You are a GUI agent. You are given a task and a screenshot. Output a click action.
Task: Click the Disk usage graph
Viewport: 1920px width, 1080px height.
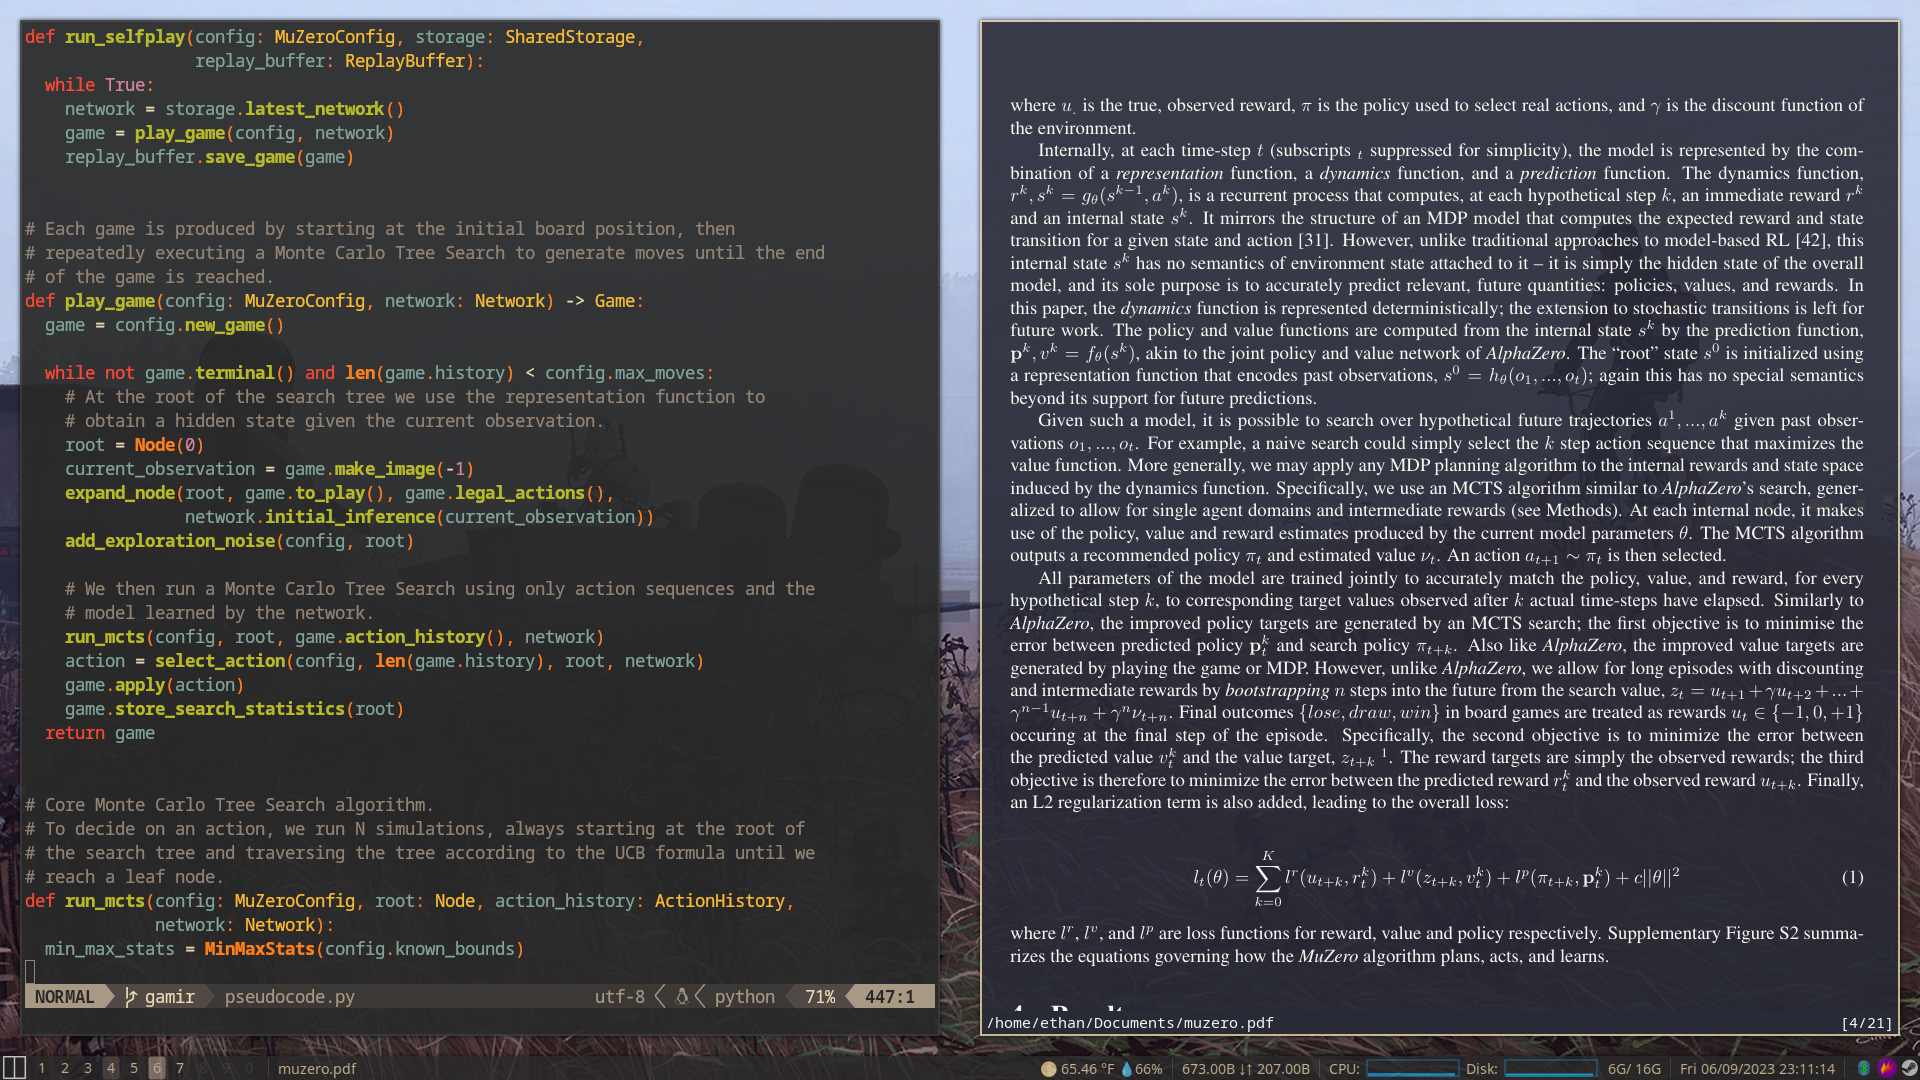[x=1550, y=1068]
